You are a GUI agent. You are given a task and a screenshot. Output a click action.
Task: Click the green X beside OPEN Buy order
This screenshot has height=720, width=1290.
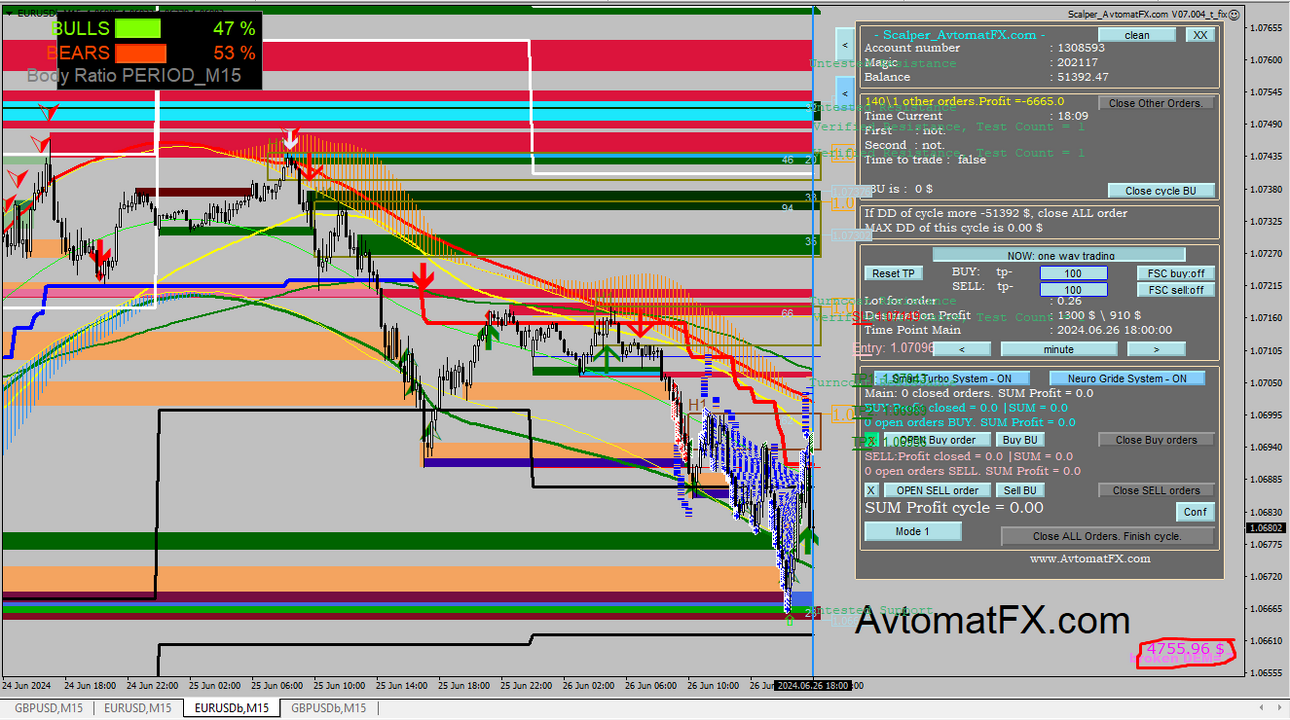[871, 440]
